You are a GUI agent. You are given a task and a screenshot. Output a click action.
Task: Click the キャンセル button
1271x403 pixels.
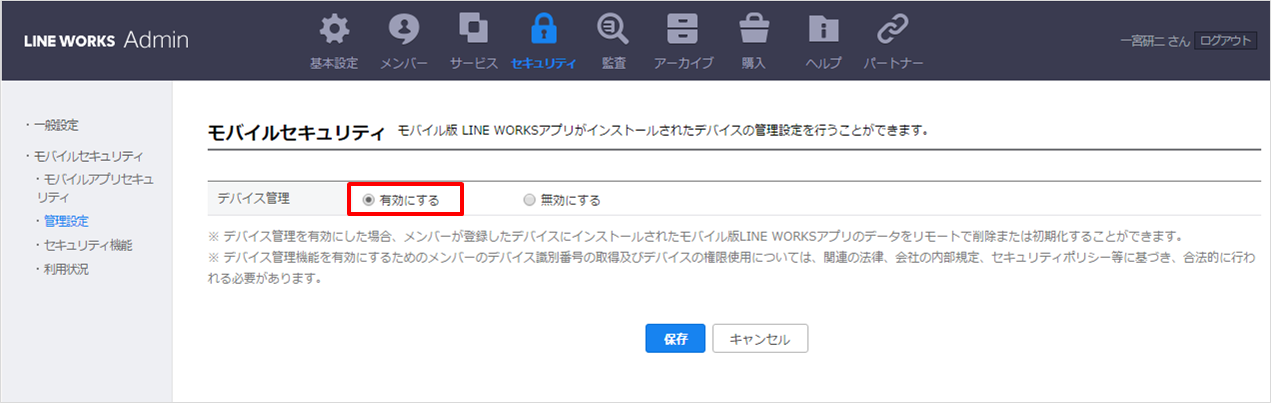(760, 339)
